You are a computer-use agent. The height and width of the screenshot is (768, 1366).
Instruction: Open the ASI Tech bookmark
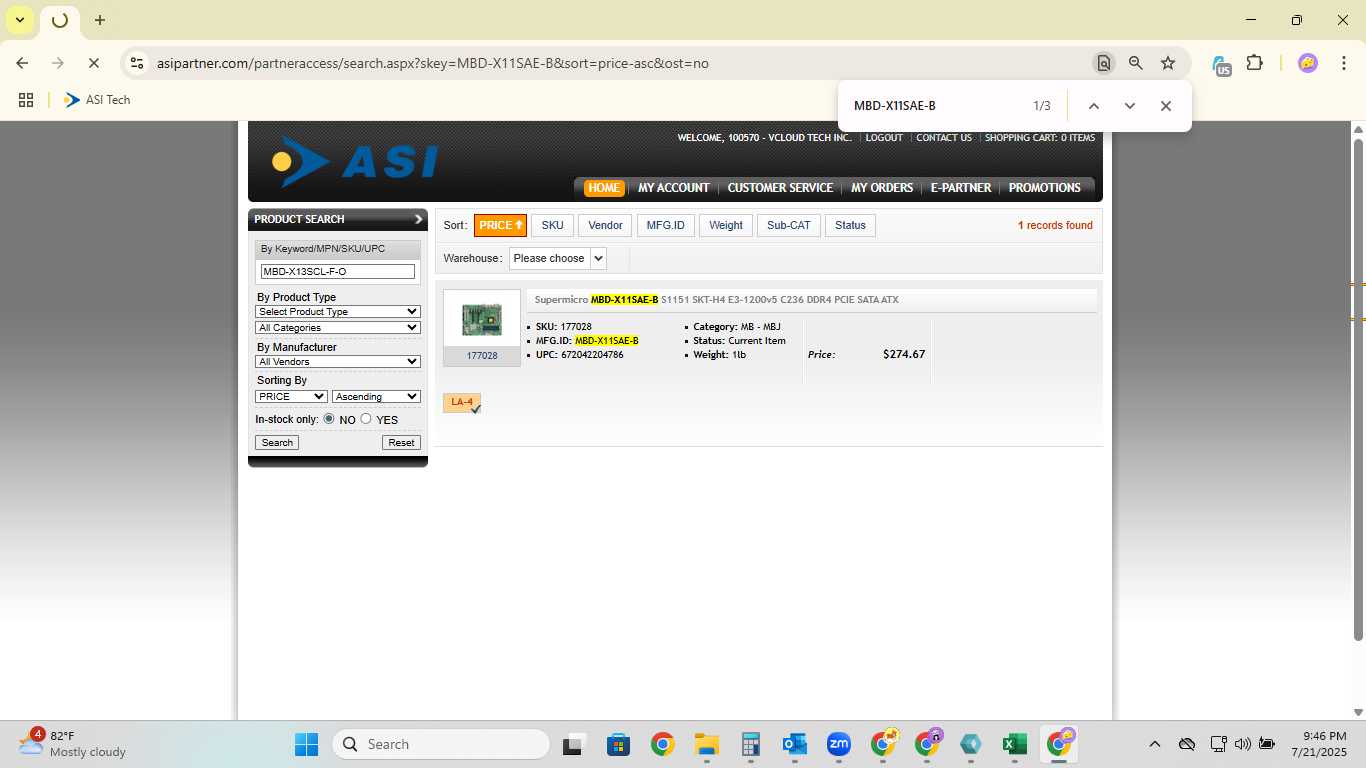[97, 100]
